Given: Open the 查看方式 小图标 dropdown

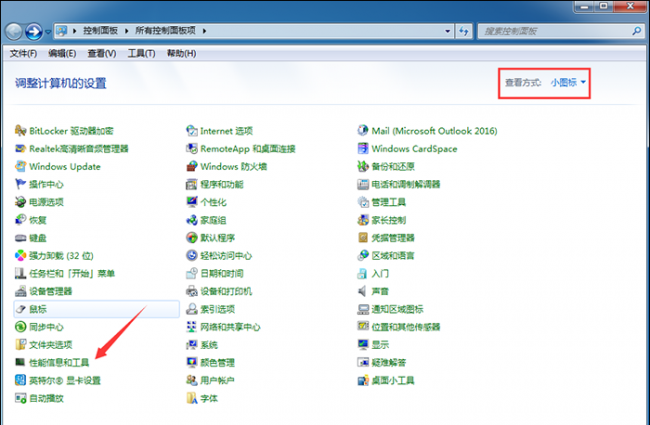Looking at the screenshot, I should [568, 83].
